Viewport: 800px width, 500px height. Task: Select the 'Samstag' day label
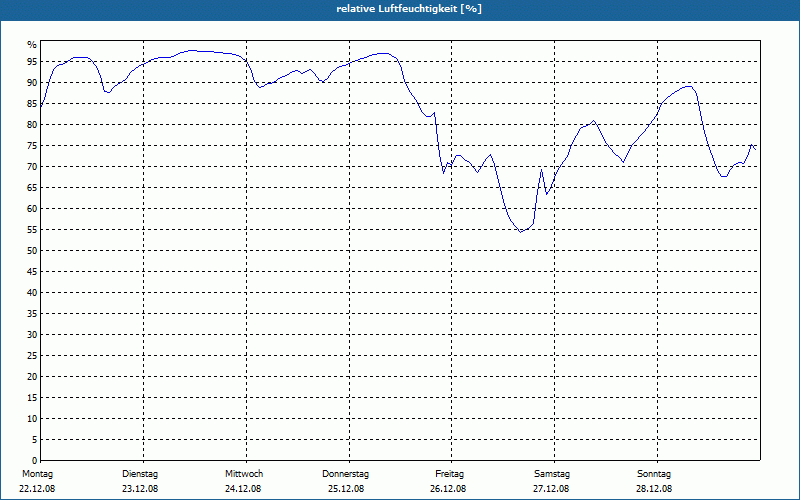click(x=552, y=474)
